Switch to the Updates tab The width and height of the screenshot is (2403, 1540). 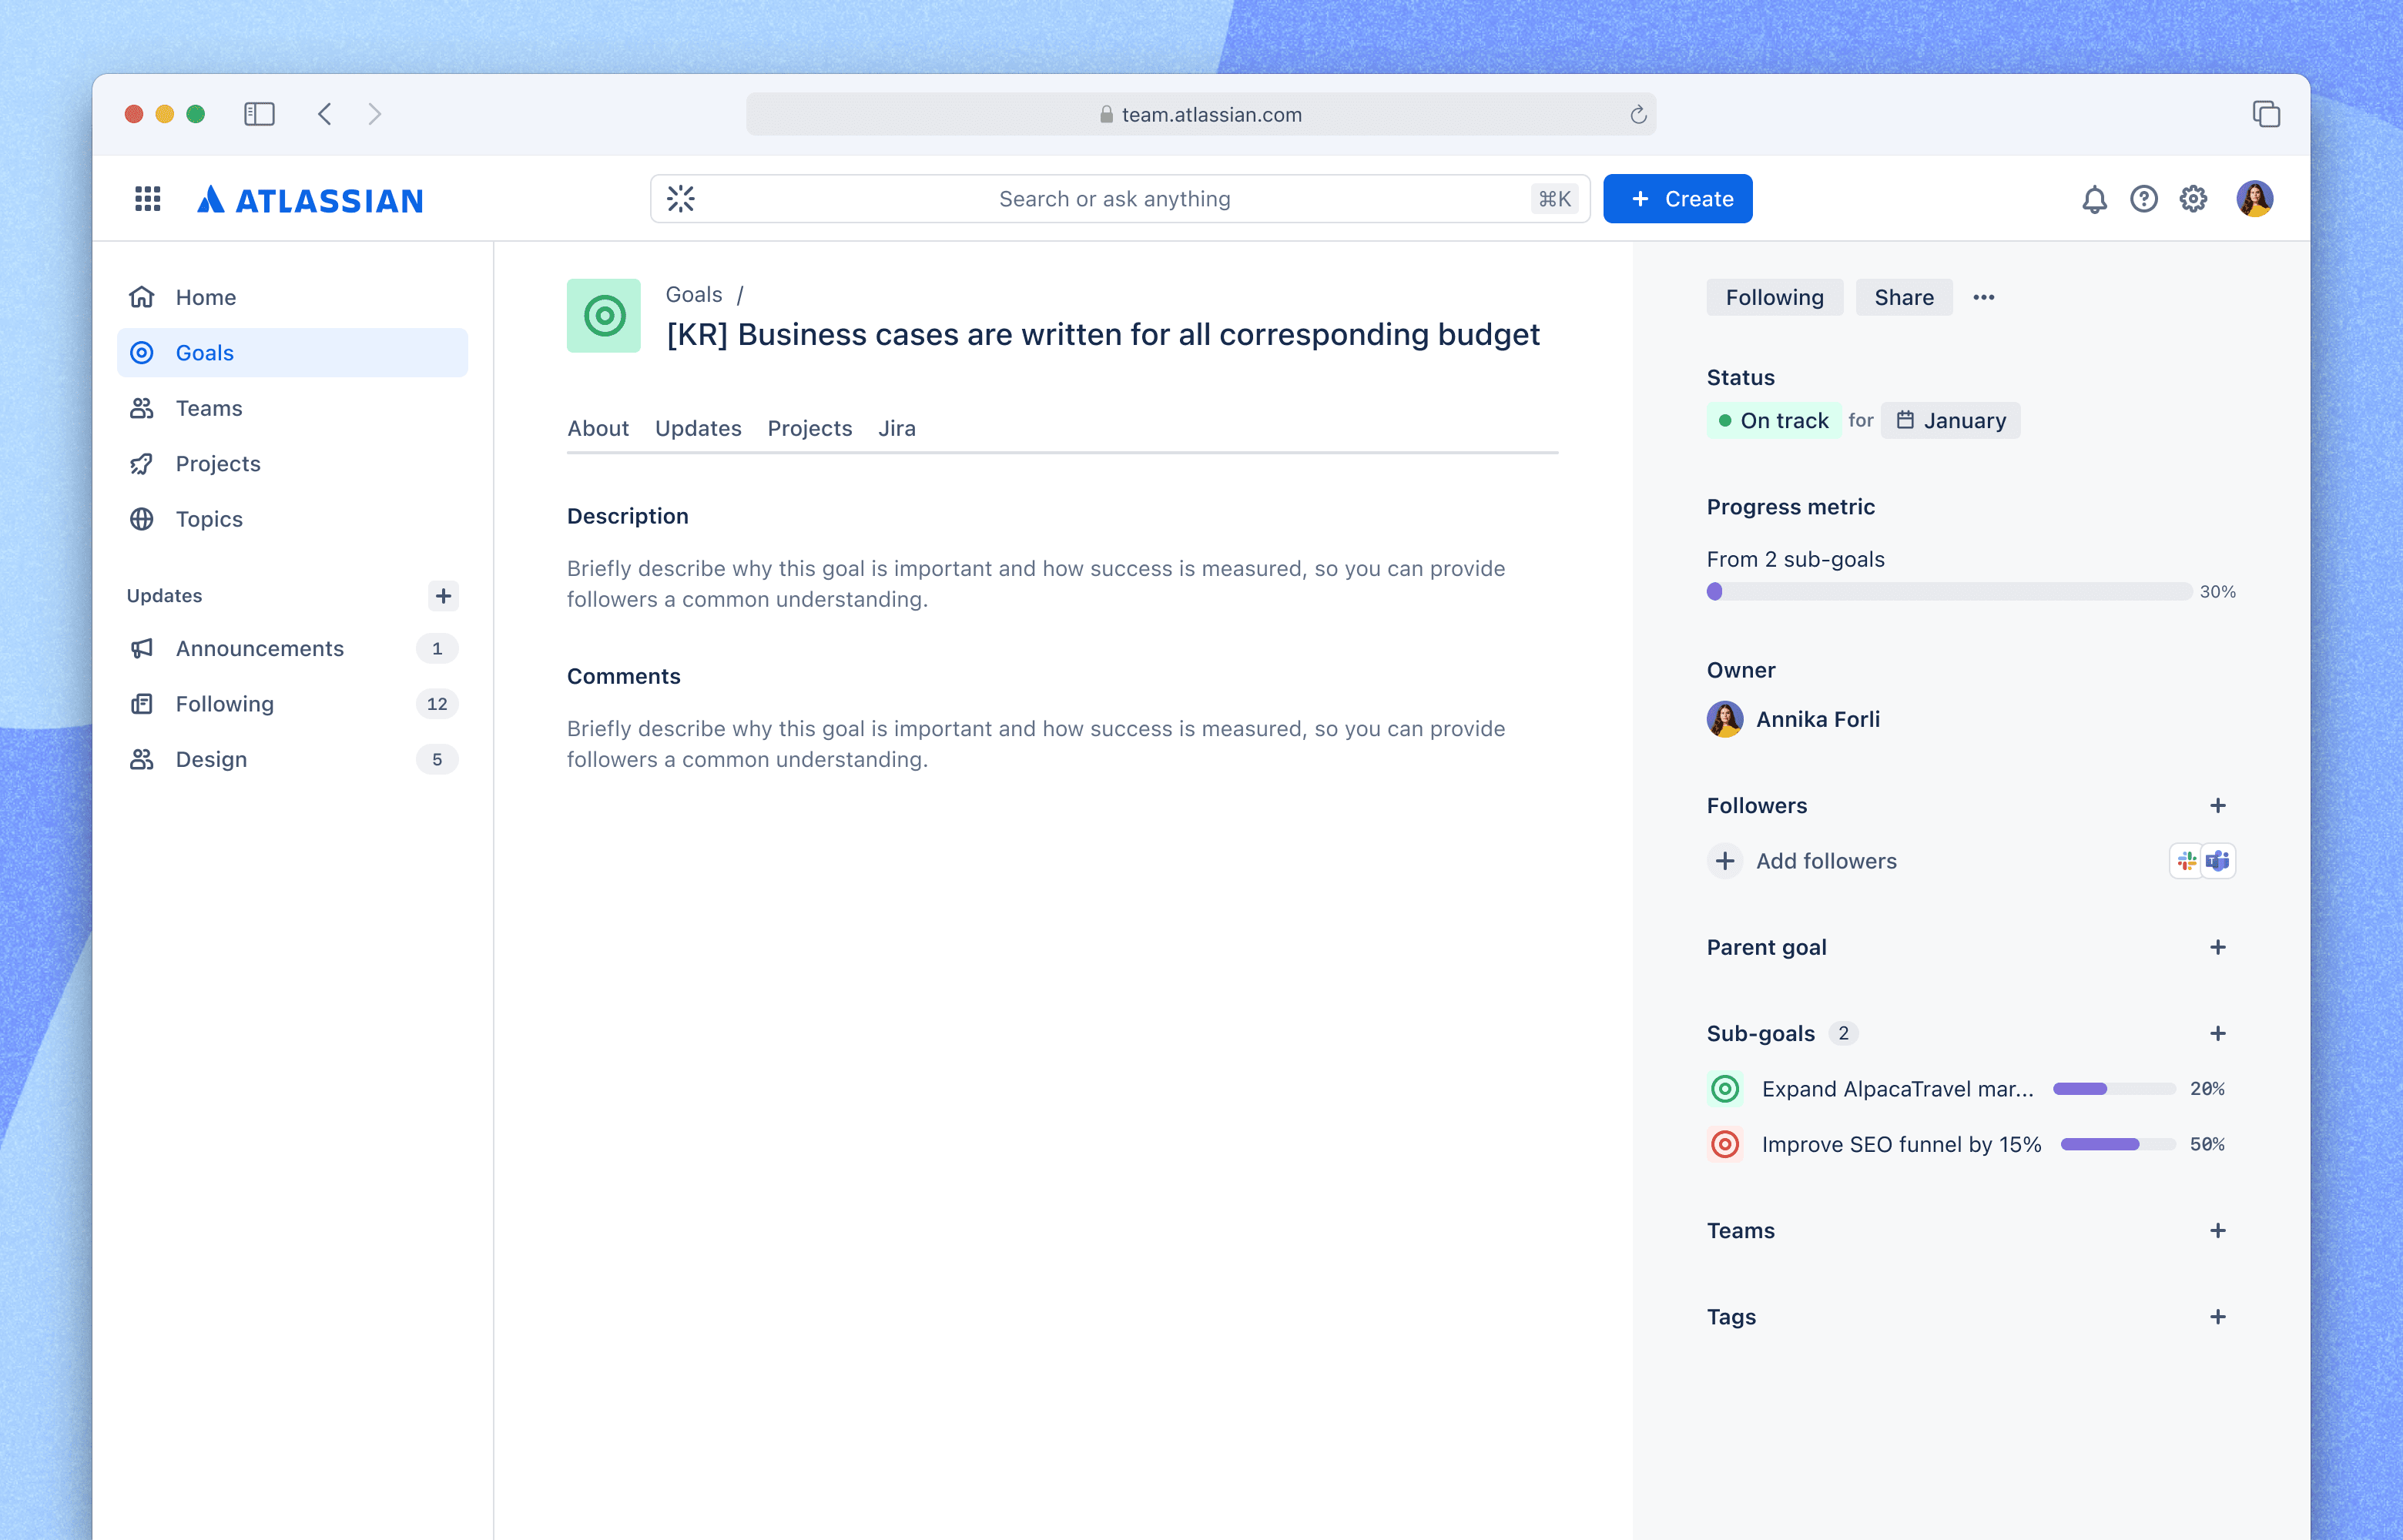coord(698,428)
